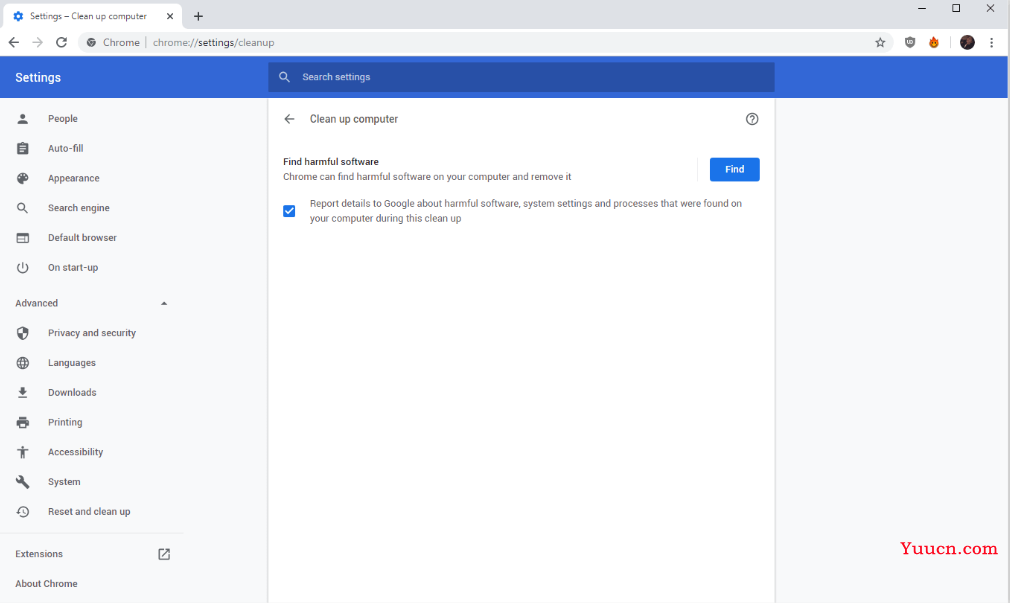
Task: Collapse the Advanced section arrow
Action: click(x=164, y=303)
